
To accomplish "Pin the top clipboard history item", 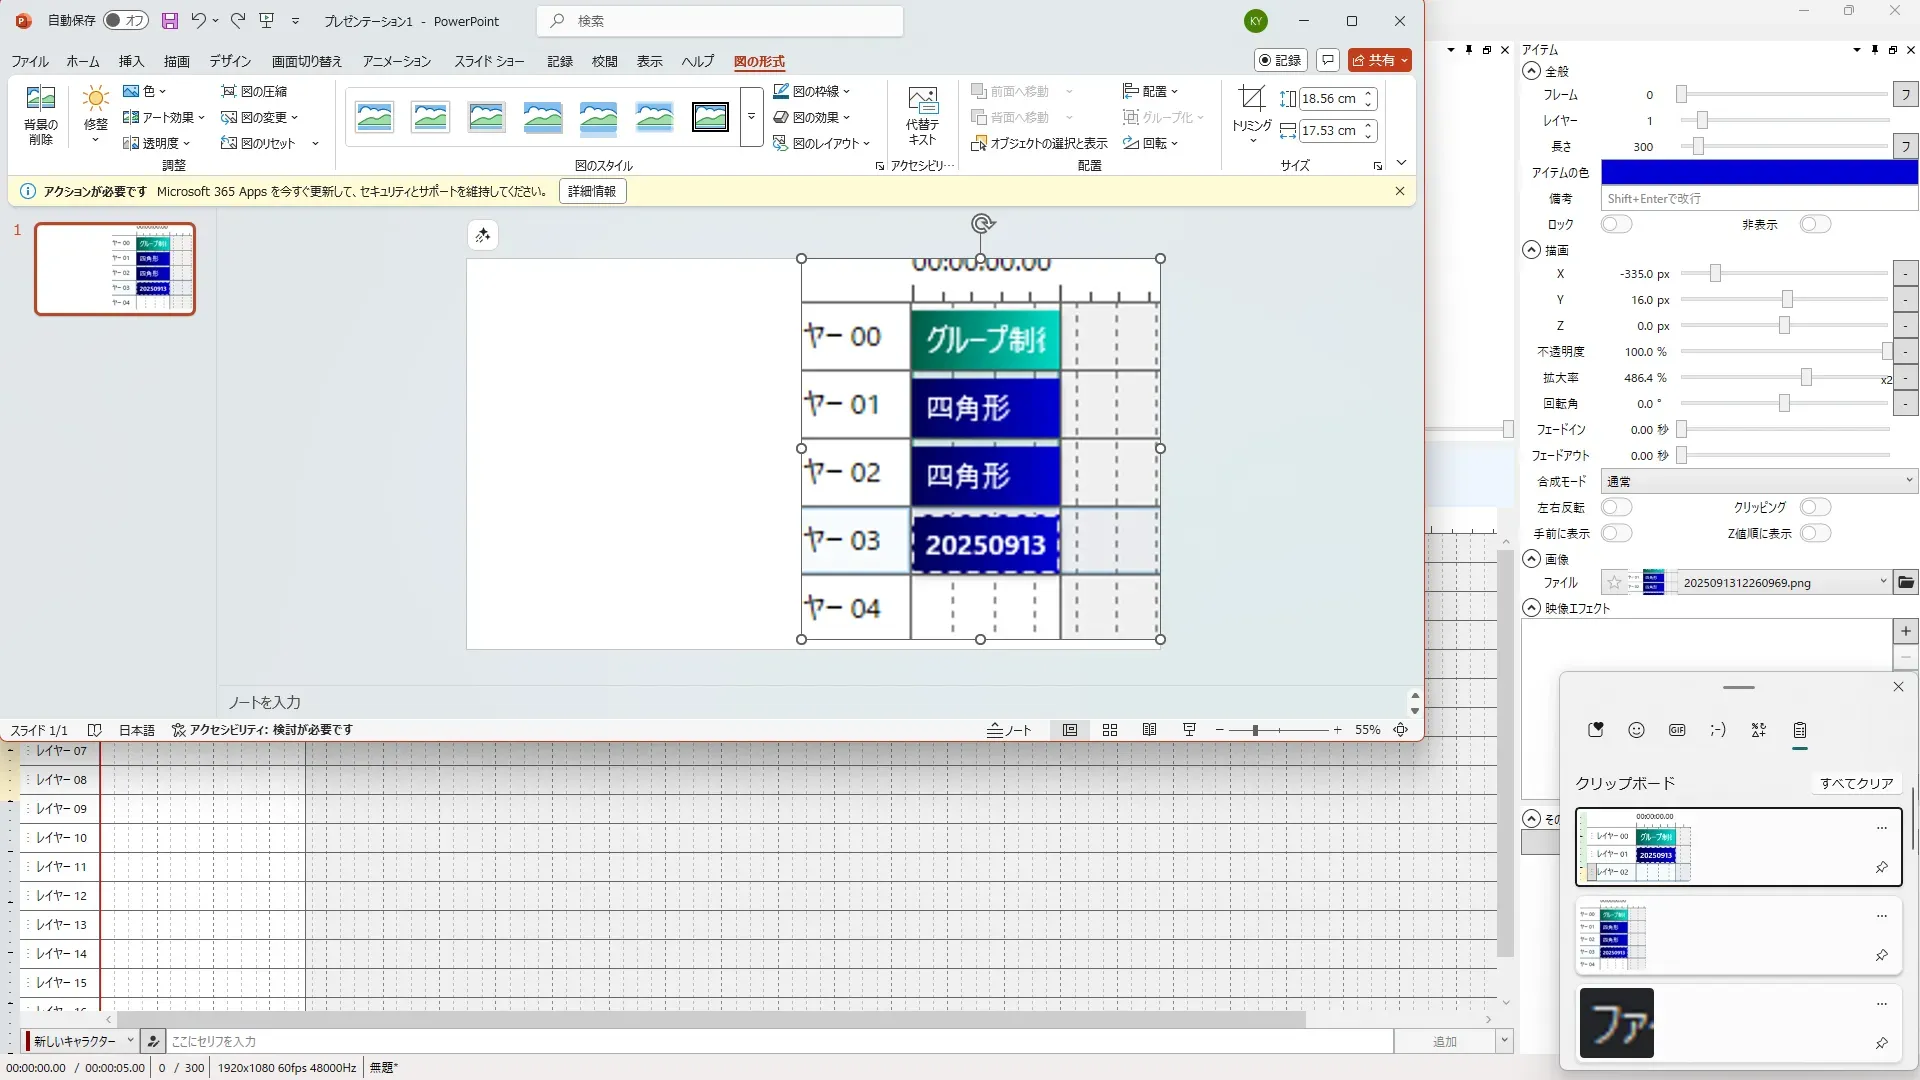I will 1881,867.
